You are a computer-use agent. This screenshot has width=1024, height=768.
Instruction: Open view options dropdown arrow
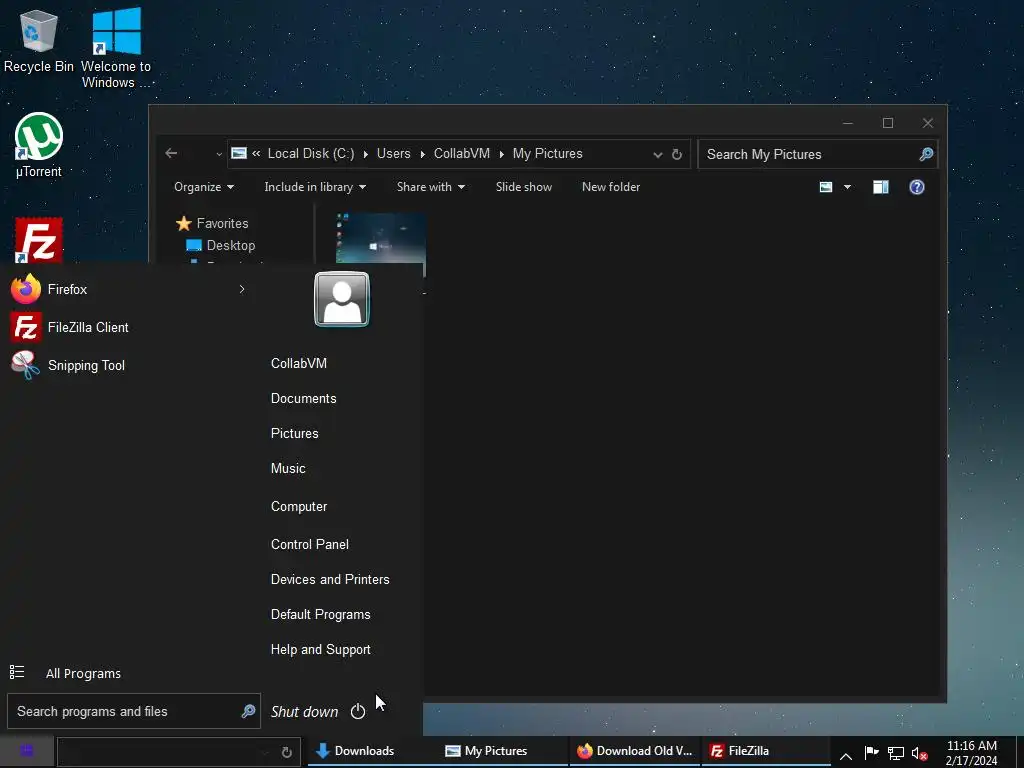(847, 187)
